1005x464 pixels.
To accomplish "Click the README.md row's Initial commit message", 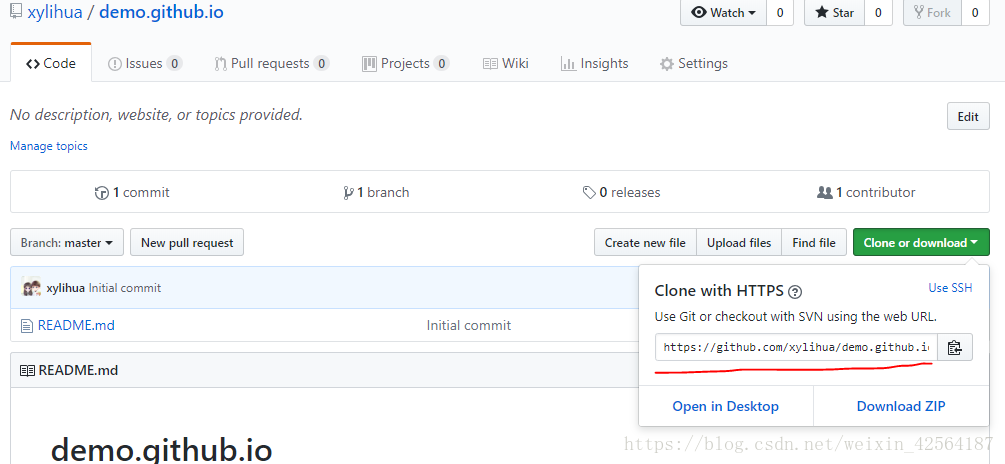I will pyautogui.click(x=469, y=326).
